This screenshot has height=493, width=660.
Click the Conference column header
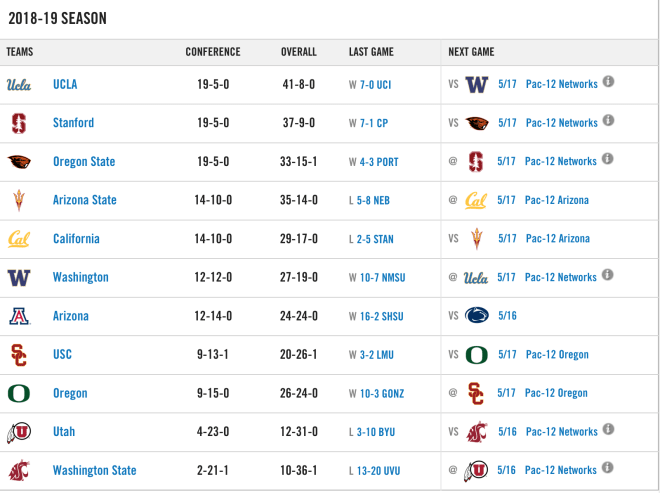click(213, 52)
